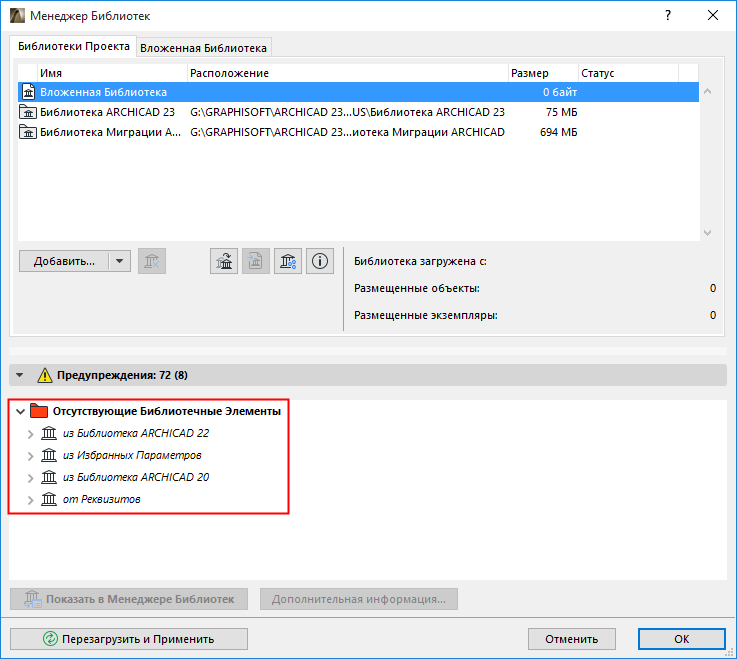Collapse the Предупреждения warnings section
This screenshot has width=737, height=659.
[x=19, y=375]
